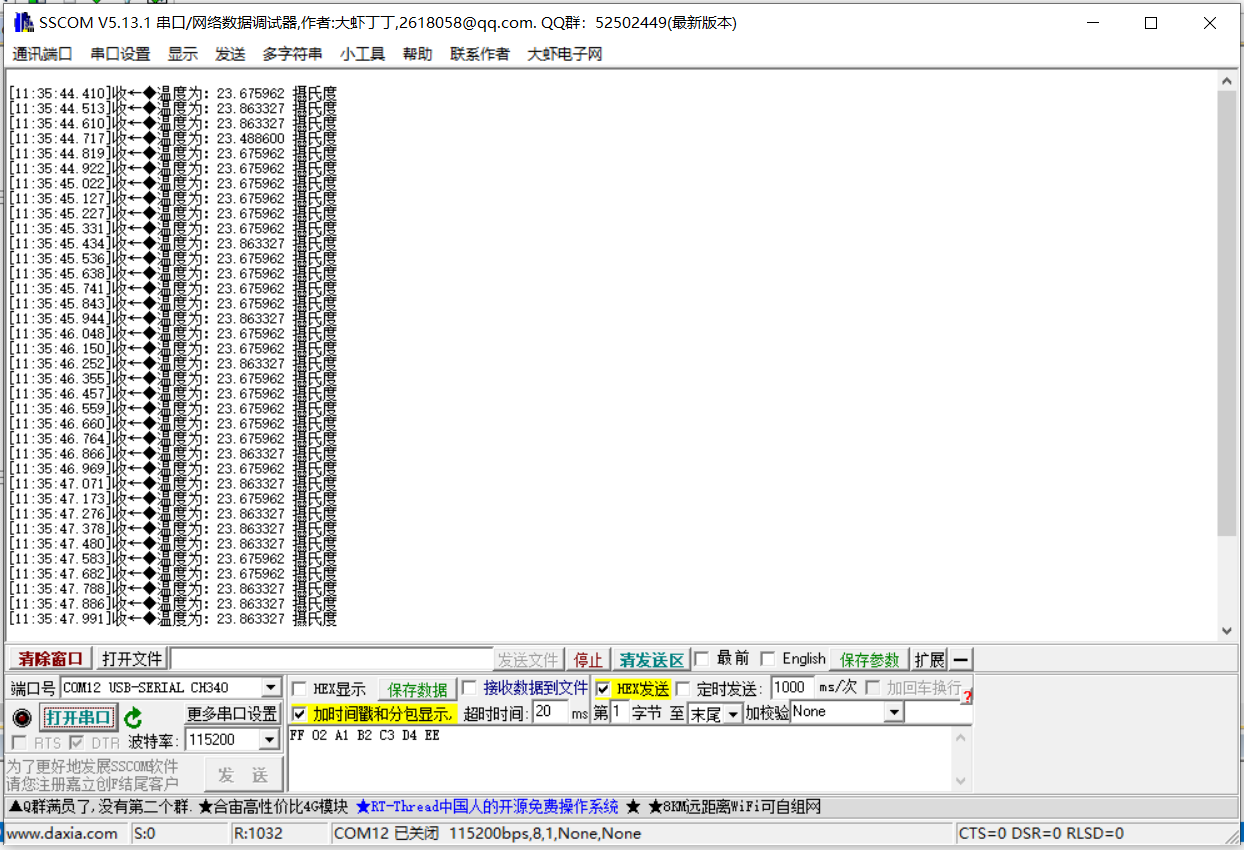1244x850 pixels.
Task: Click the send area scroll down arrow
Action: coord(961,781)
